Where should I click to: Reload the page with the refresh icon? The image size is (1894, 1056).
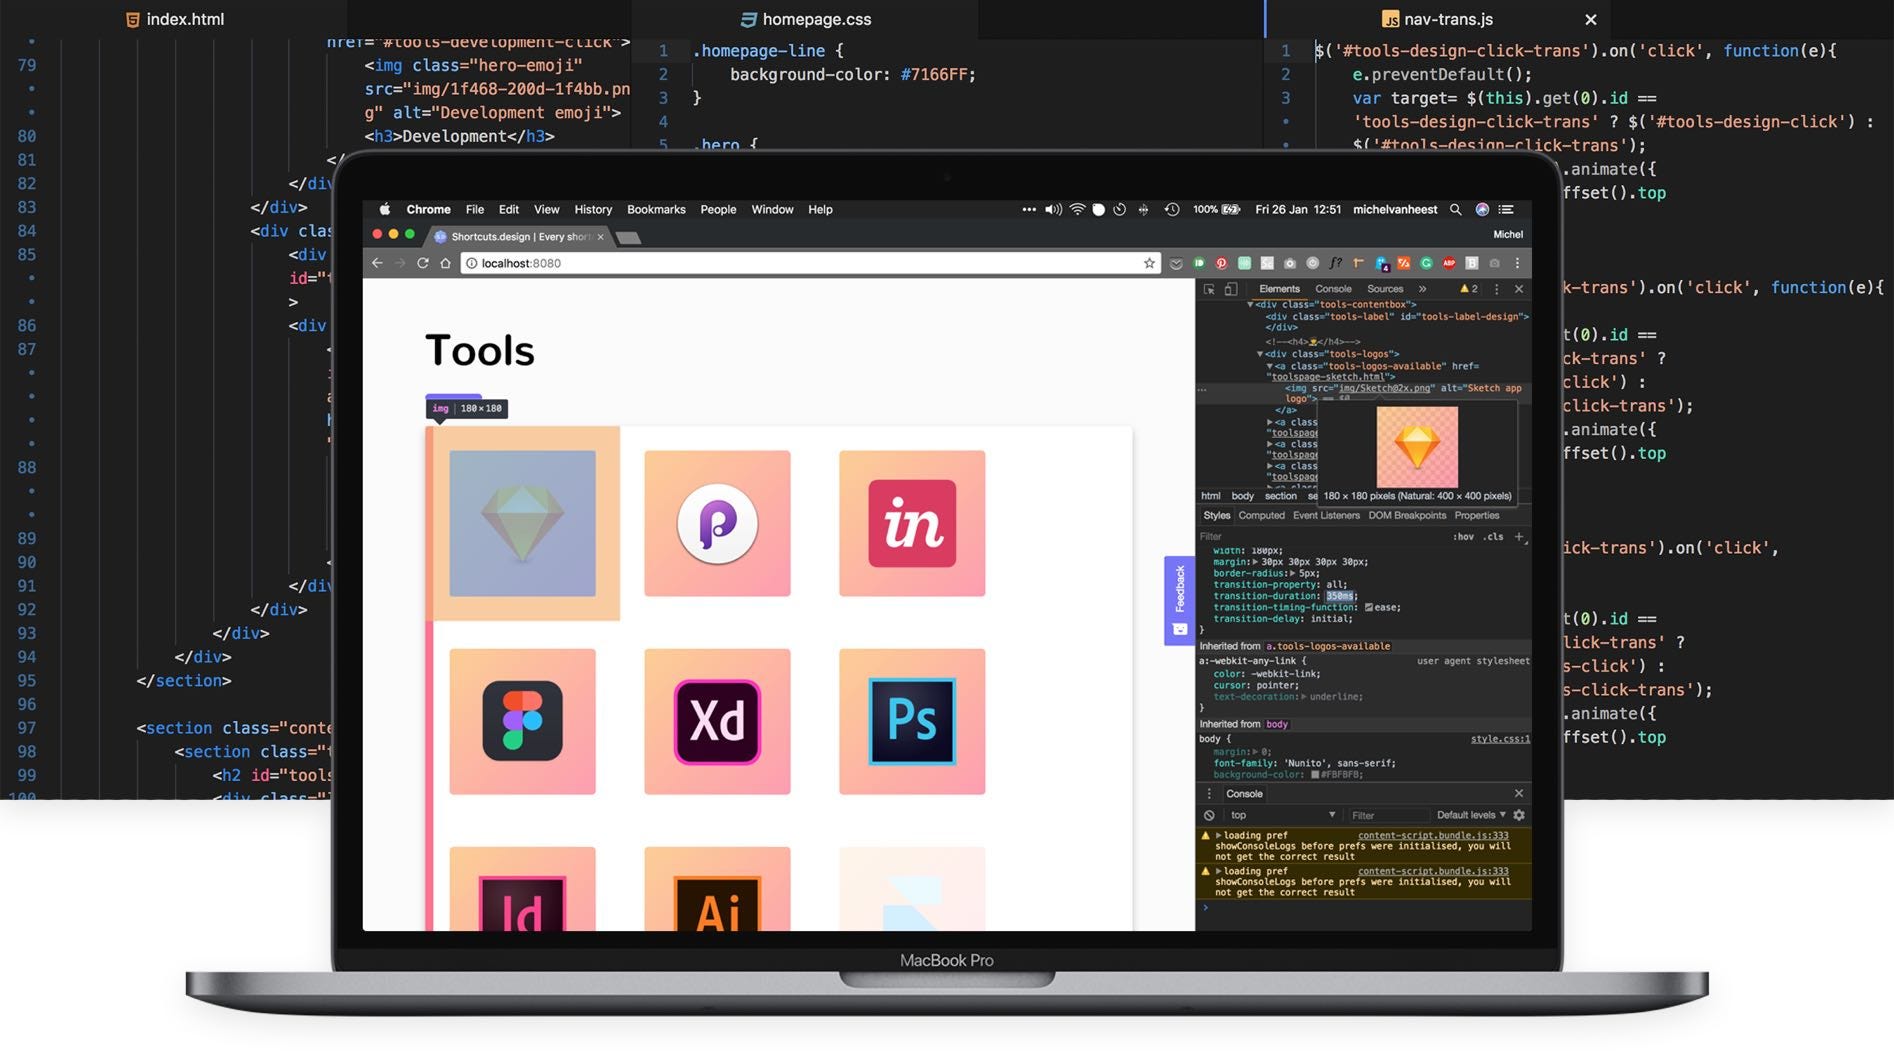click(x=424, y=263)
